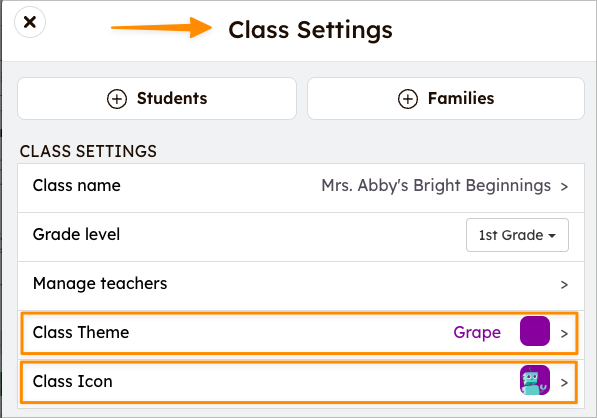The width and height of the screenshot is (597, 418).
Task: Click the Class Settings title heading
Action: [x=310, y=30]
